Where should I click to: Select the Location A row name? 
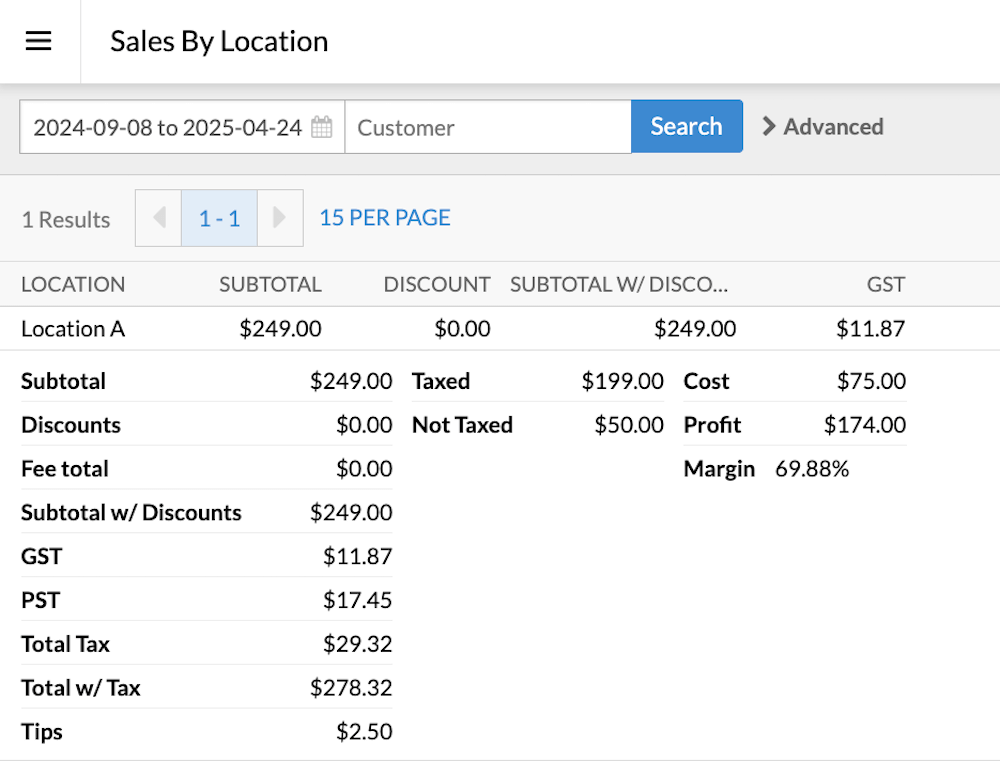click(x=73, y=329)
